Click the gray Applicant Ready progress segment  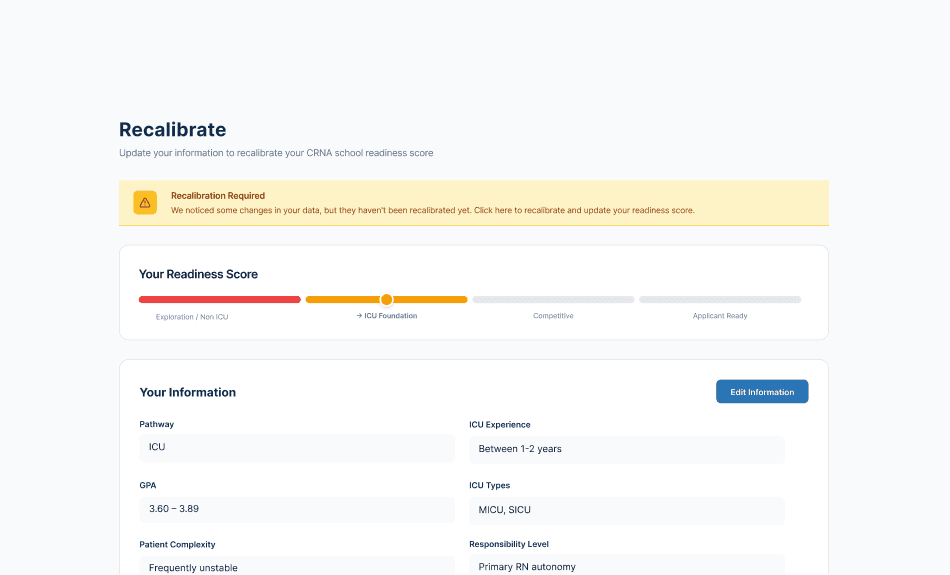click(720, 299)
